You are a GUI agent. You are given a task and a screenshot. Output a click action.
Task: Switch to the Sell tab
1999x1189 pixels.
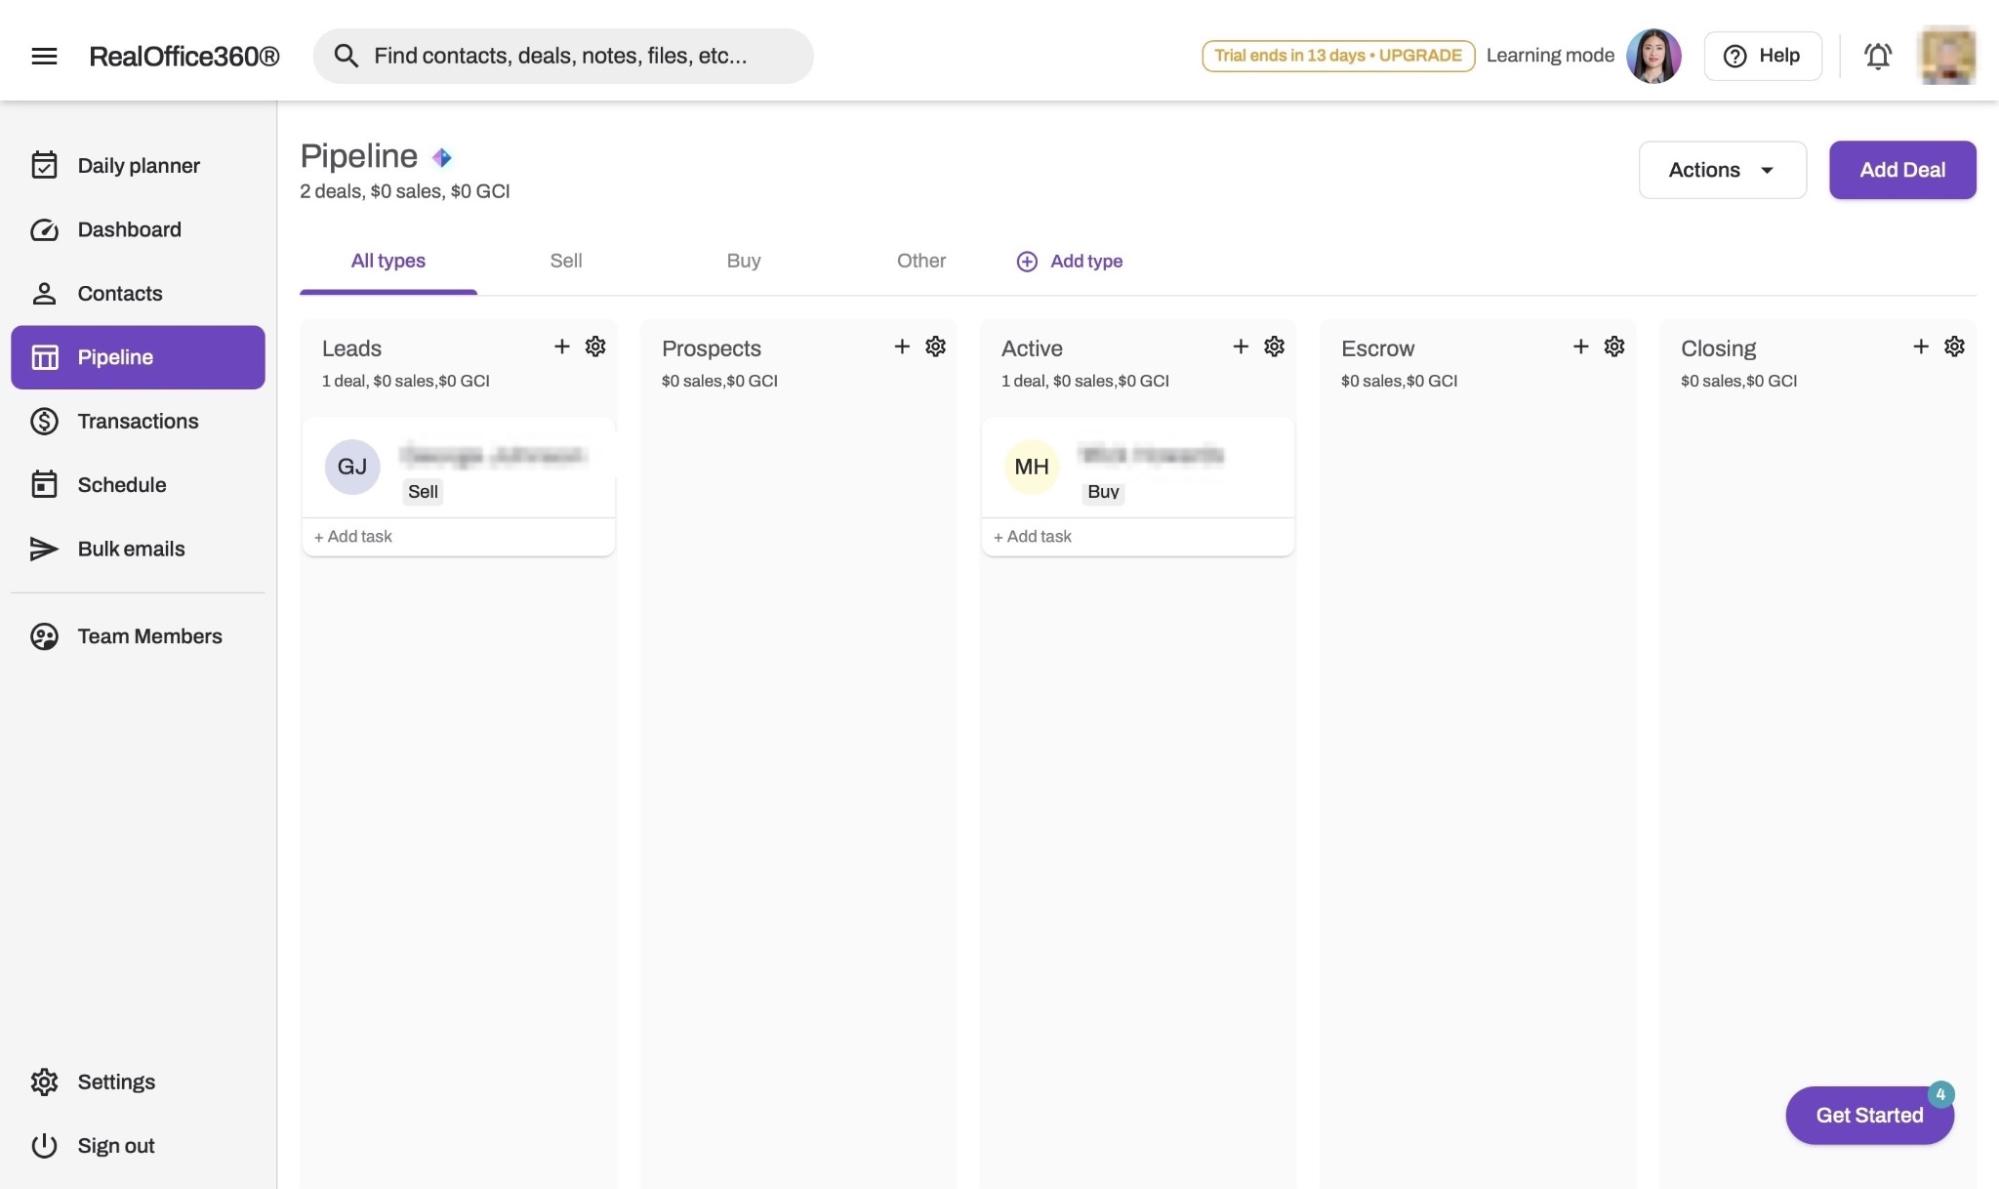565,261
